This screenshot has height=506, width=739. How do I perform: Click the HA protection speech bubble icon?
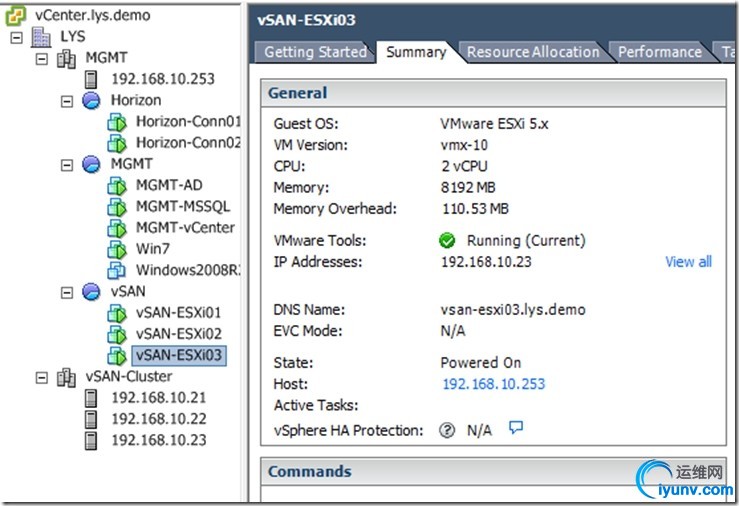pos(516,427)
